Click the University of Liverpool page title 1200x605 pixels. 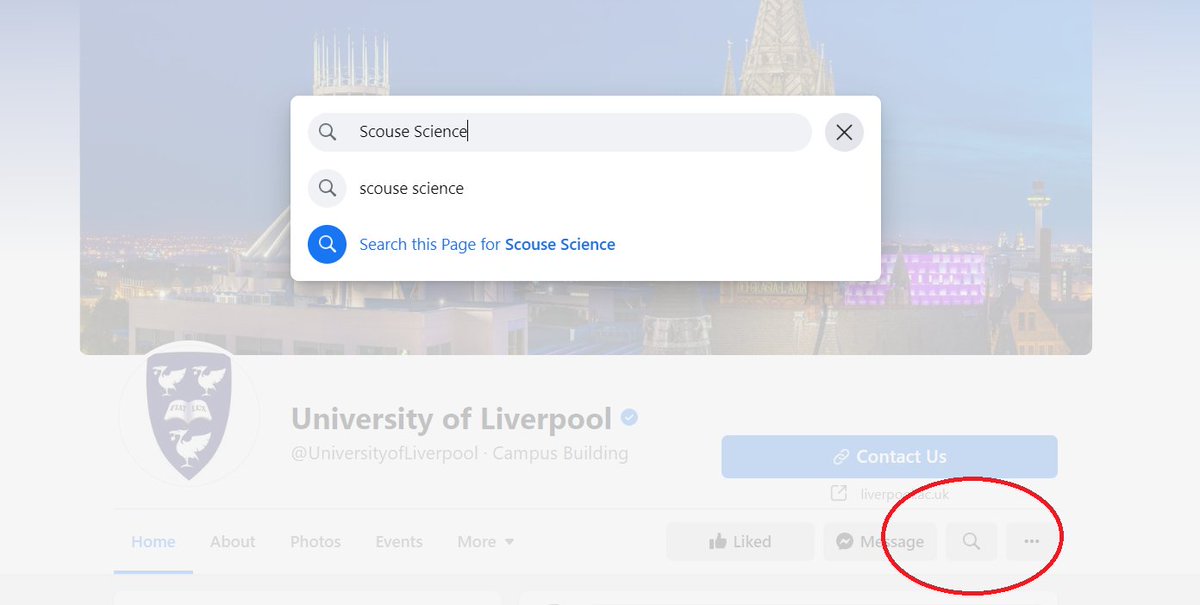(x=451, y=418)
